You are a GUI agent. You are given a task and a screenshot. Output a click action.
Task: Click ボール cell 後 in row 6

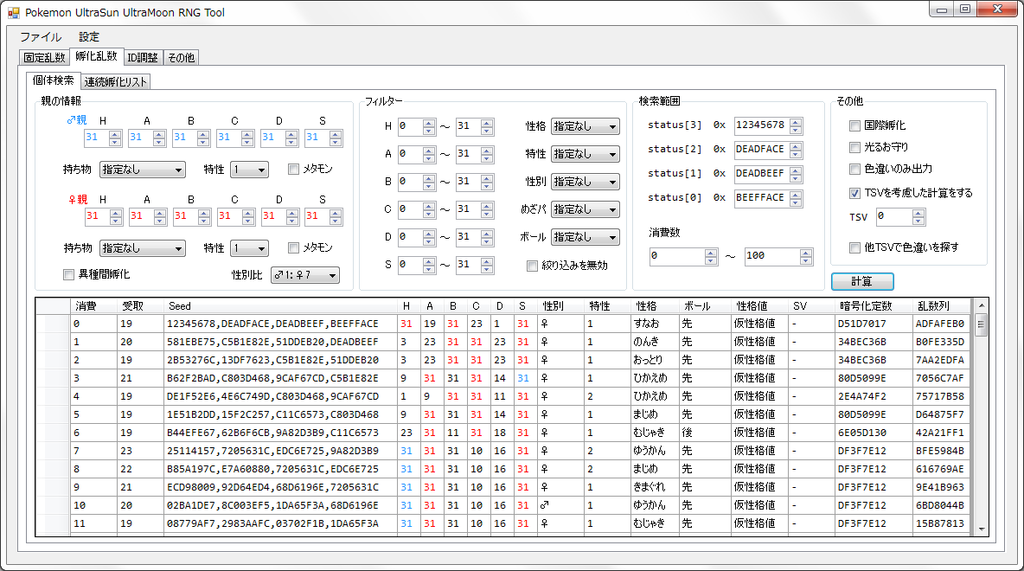tap(705, 432)
